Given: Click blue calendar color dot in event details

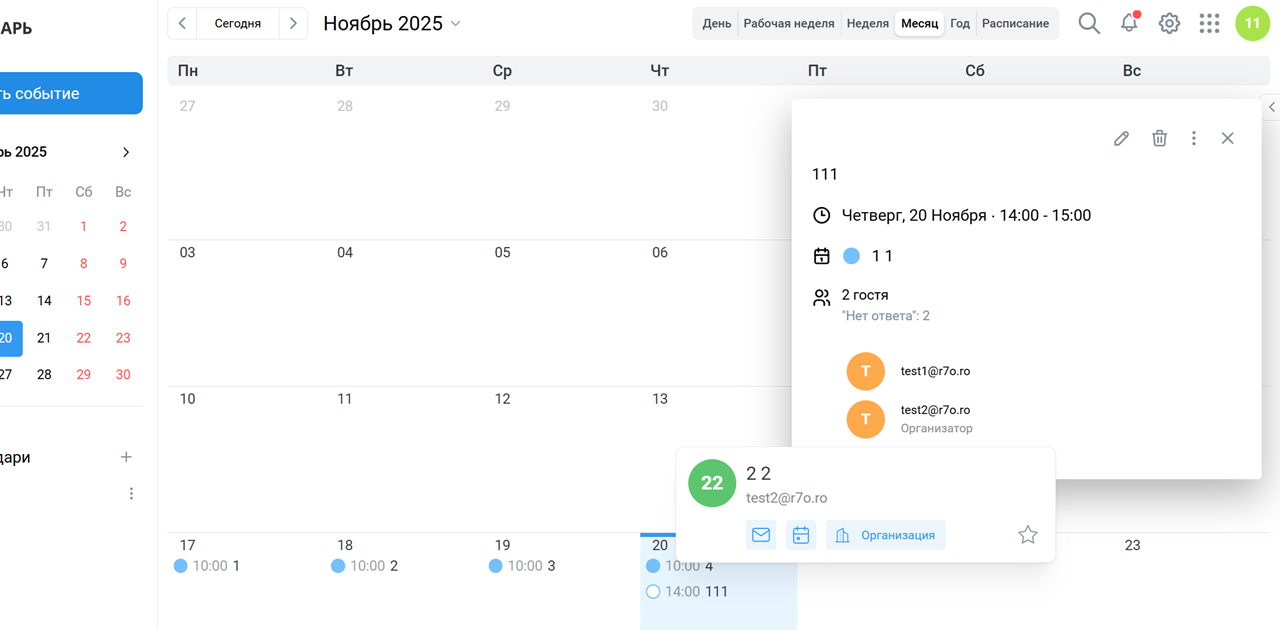Looking at the screenshot, I should click(x=851, y=256).
